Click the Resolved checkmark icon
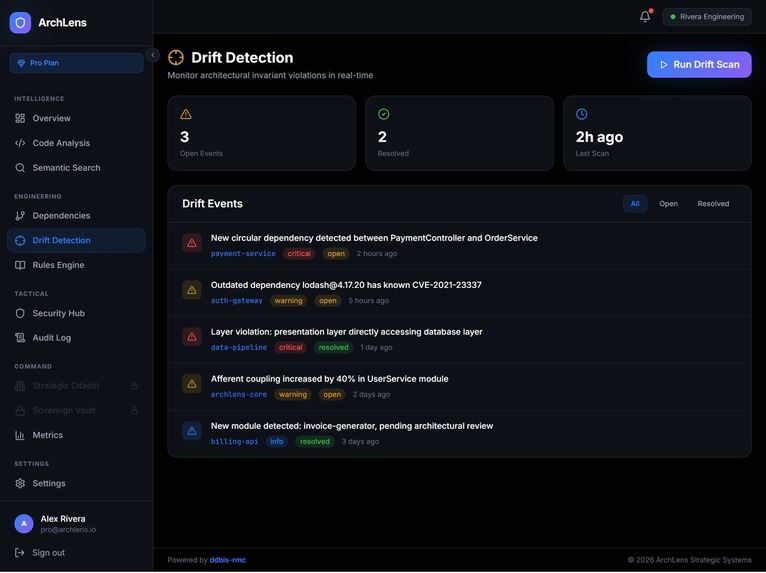The width and height of the screenshot is (766, 573). click(383, 114)
